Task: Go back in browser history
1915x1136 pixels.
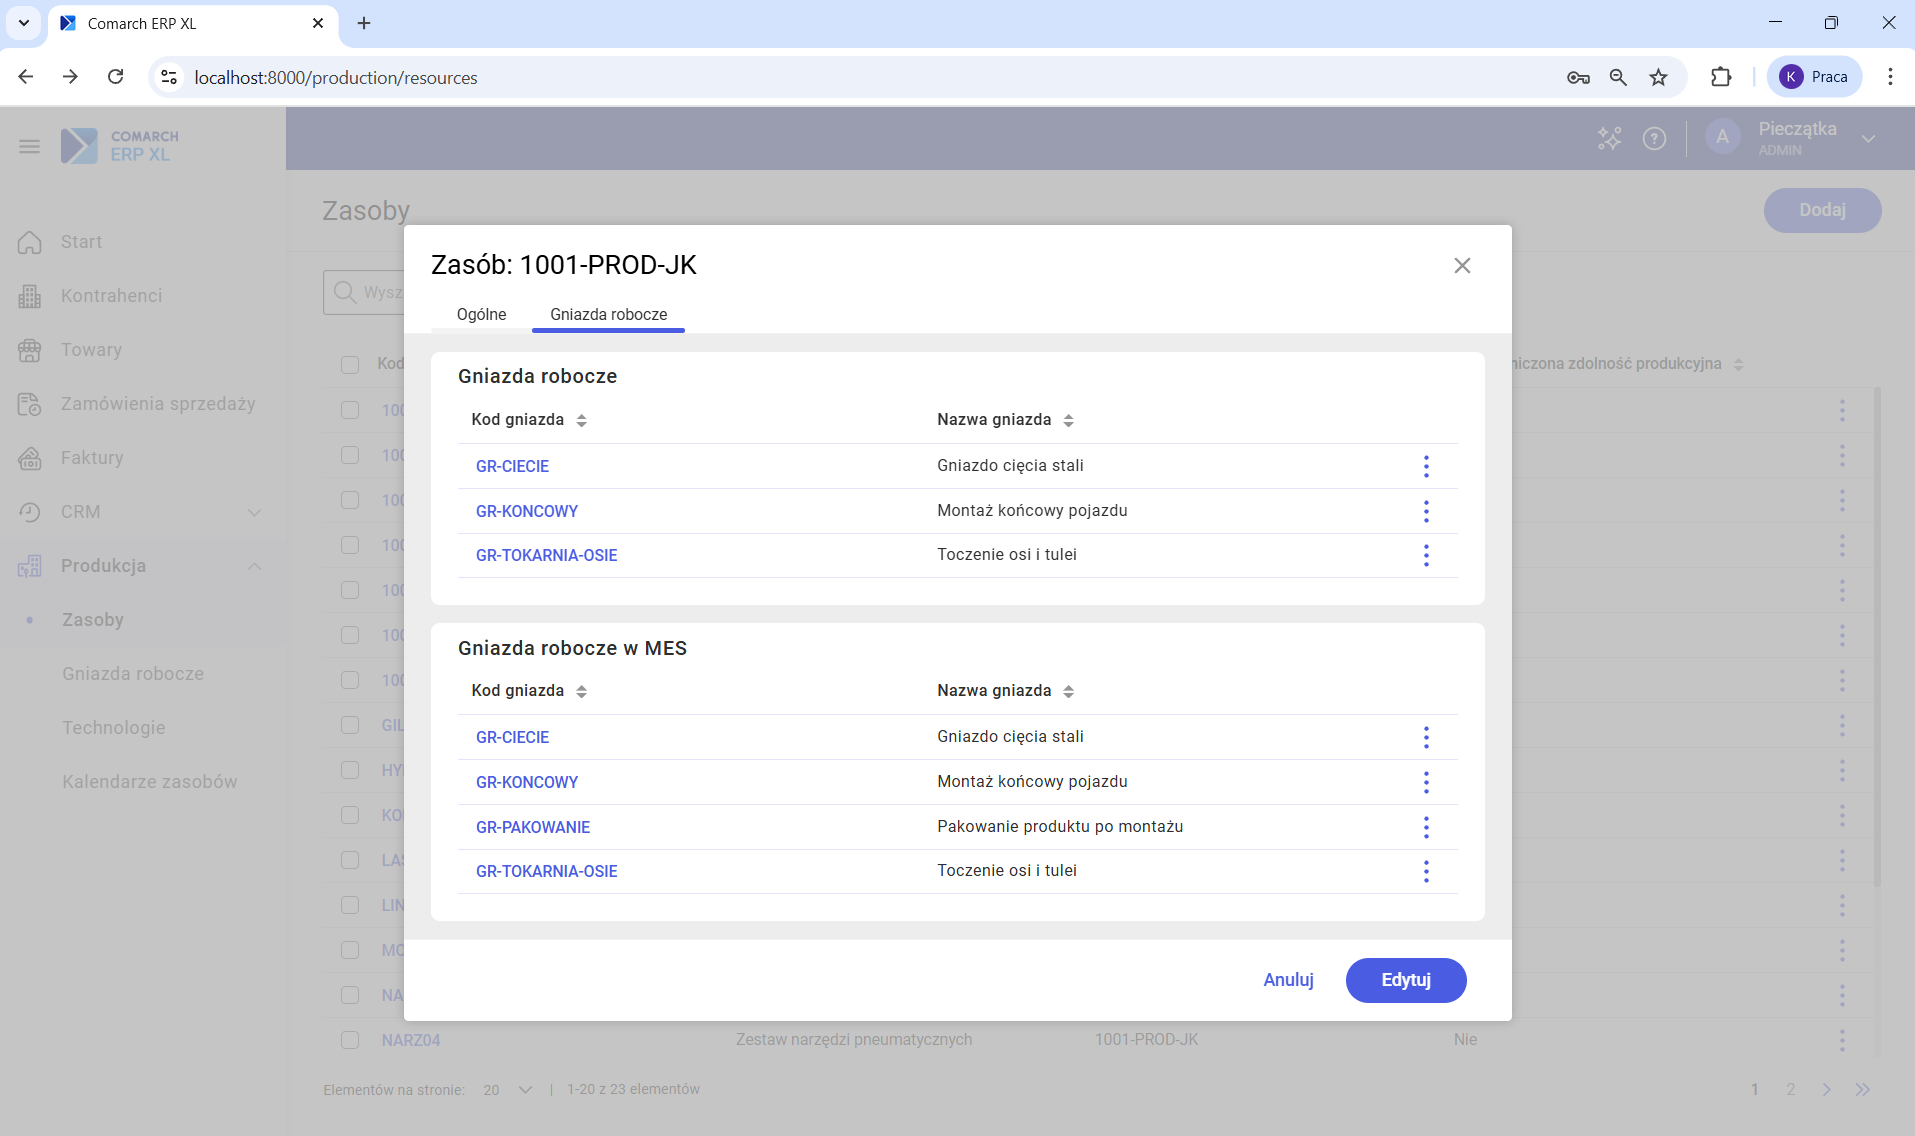Action: [x=26, y=77]
